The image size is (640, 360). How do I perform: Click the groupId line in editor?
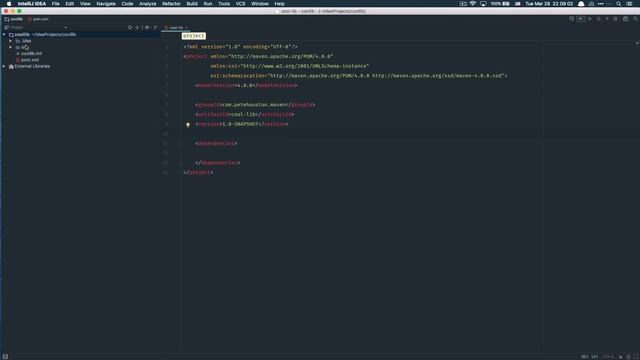click(255, 105)
